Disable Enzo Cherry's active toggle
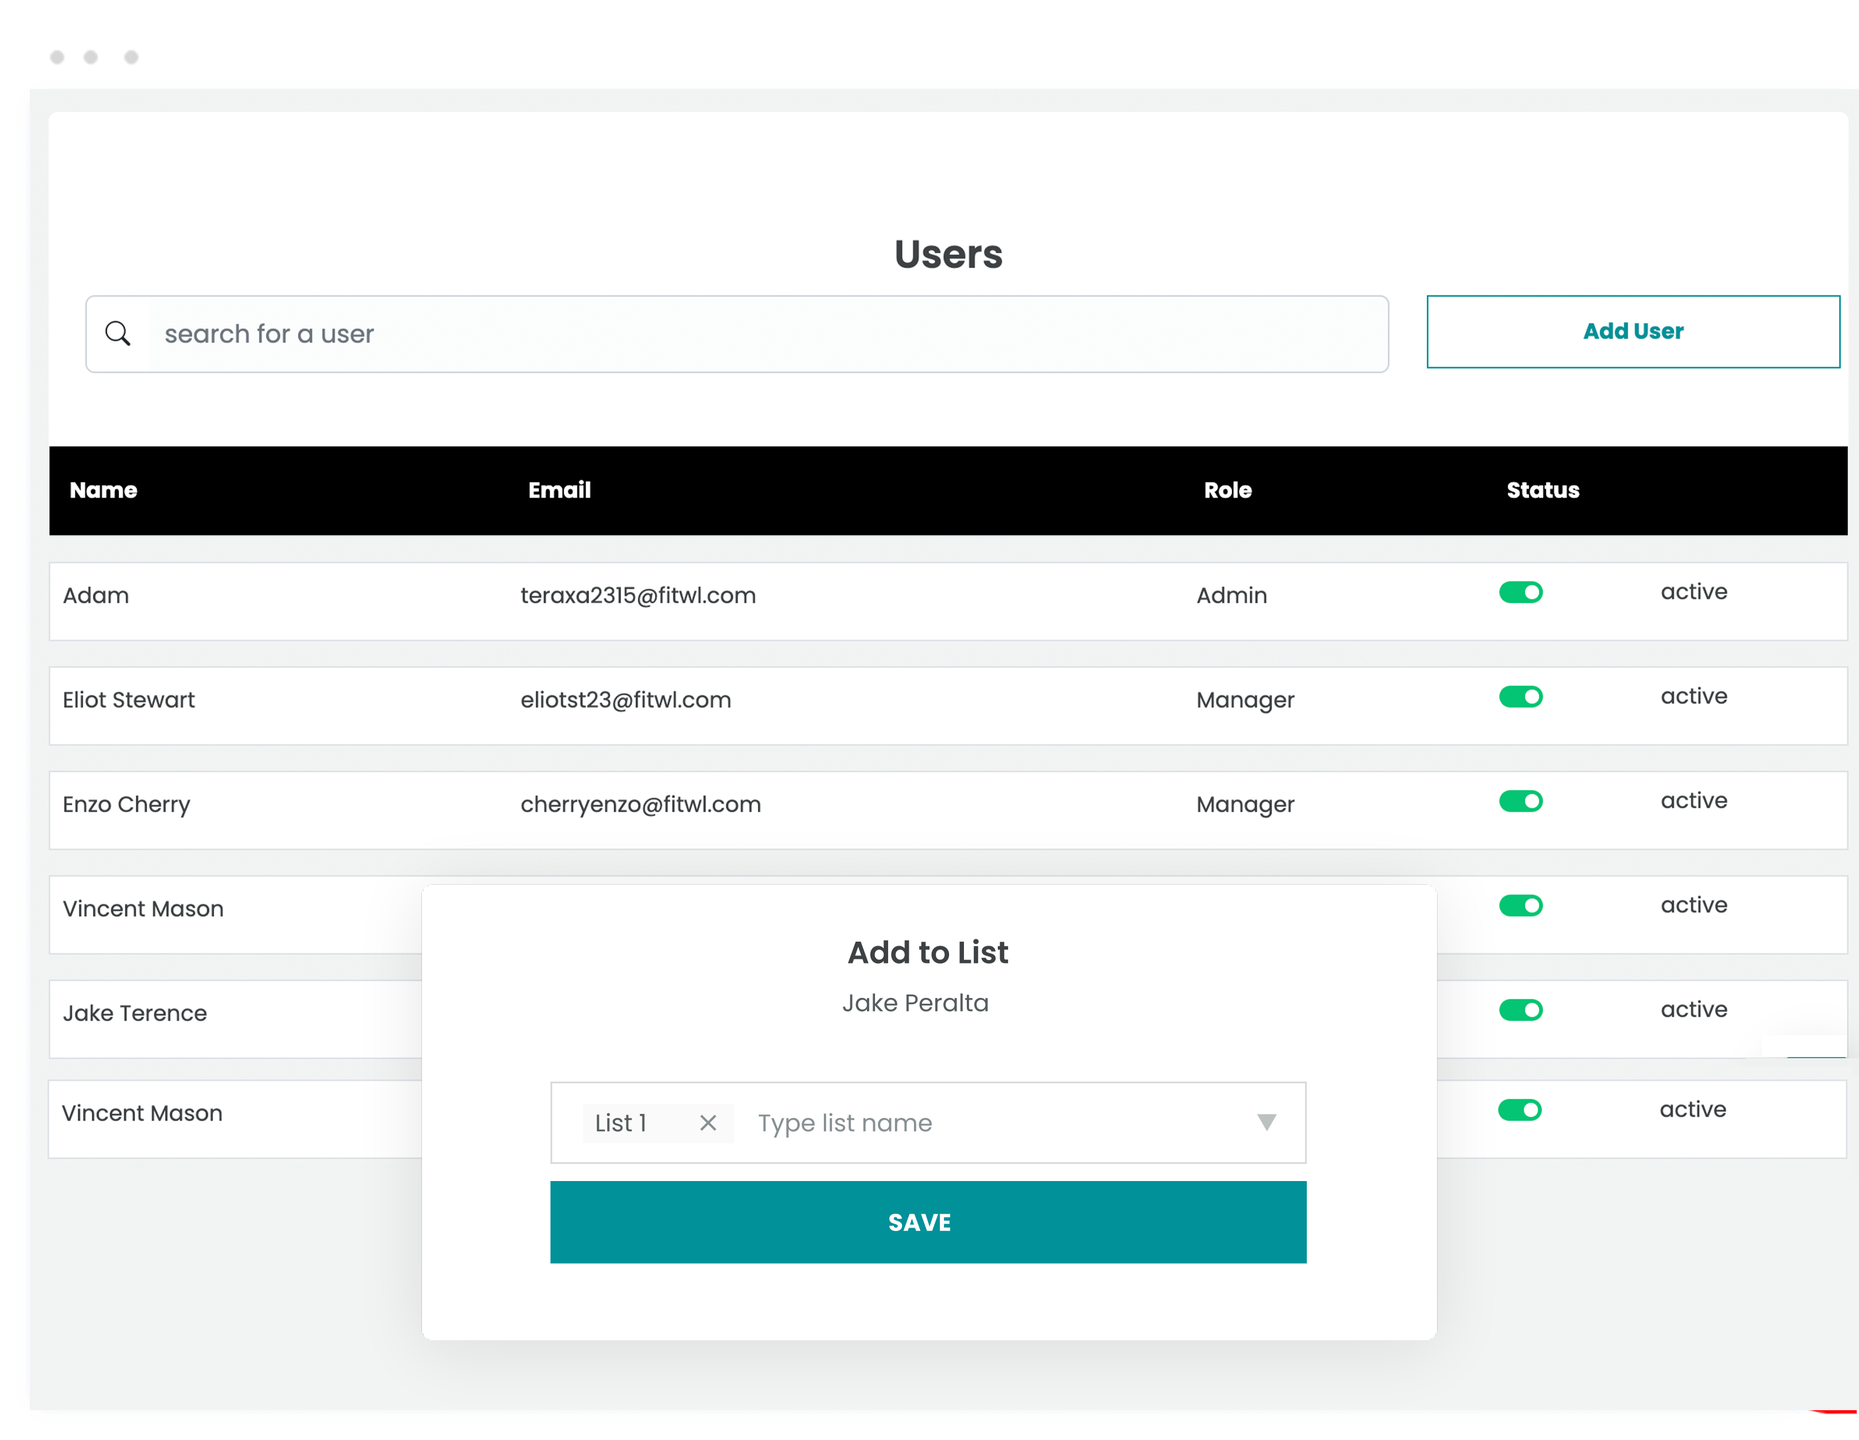The width and height of the screenshot is (1859, 1440). (1520, 801)
